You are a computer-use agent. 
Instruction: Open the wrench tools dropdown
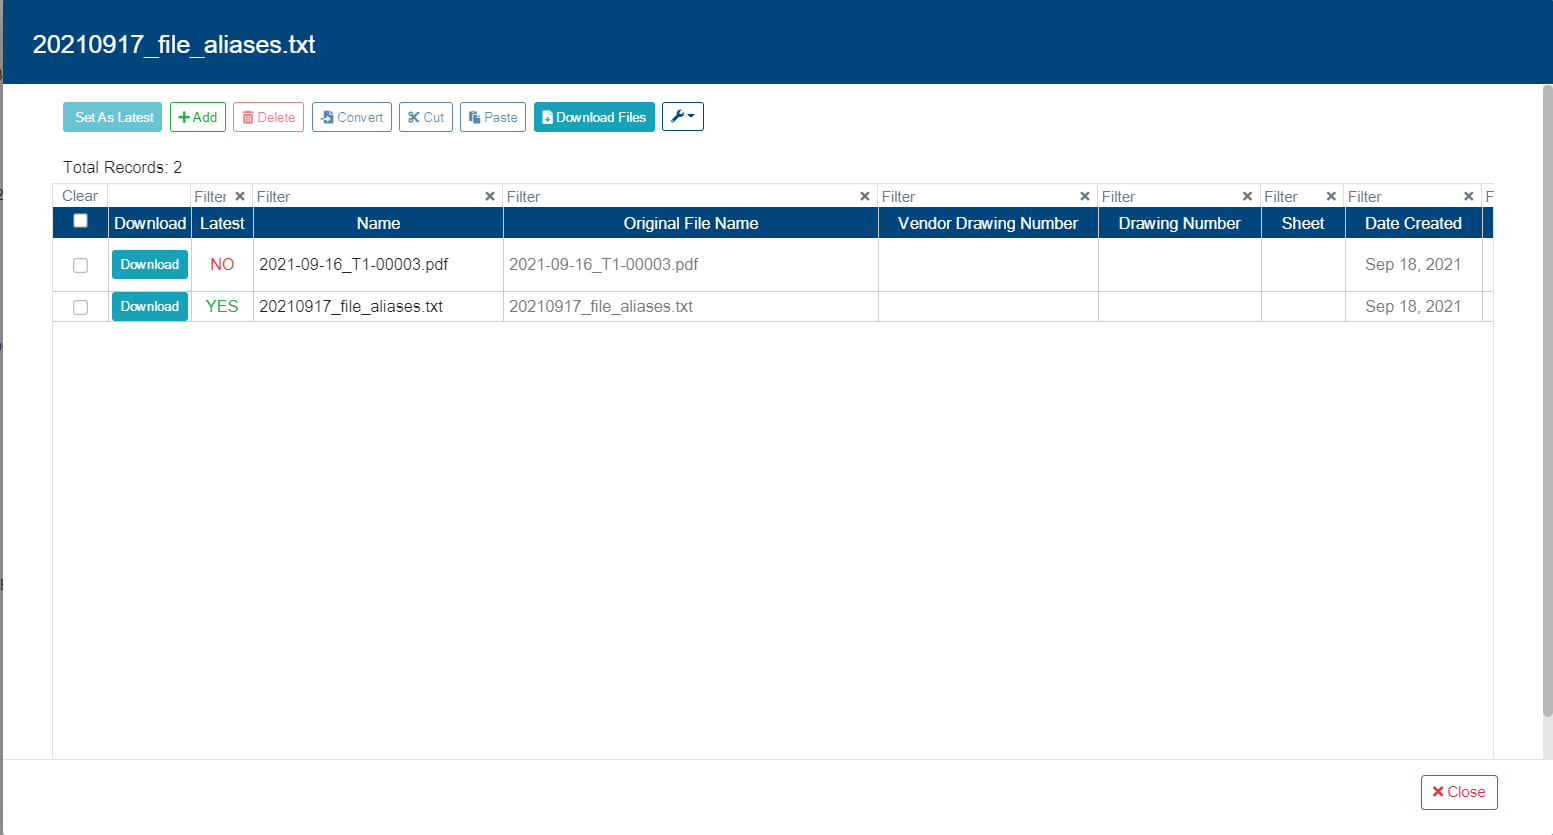click(683, 117)
